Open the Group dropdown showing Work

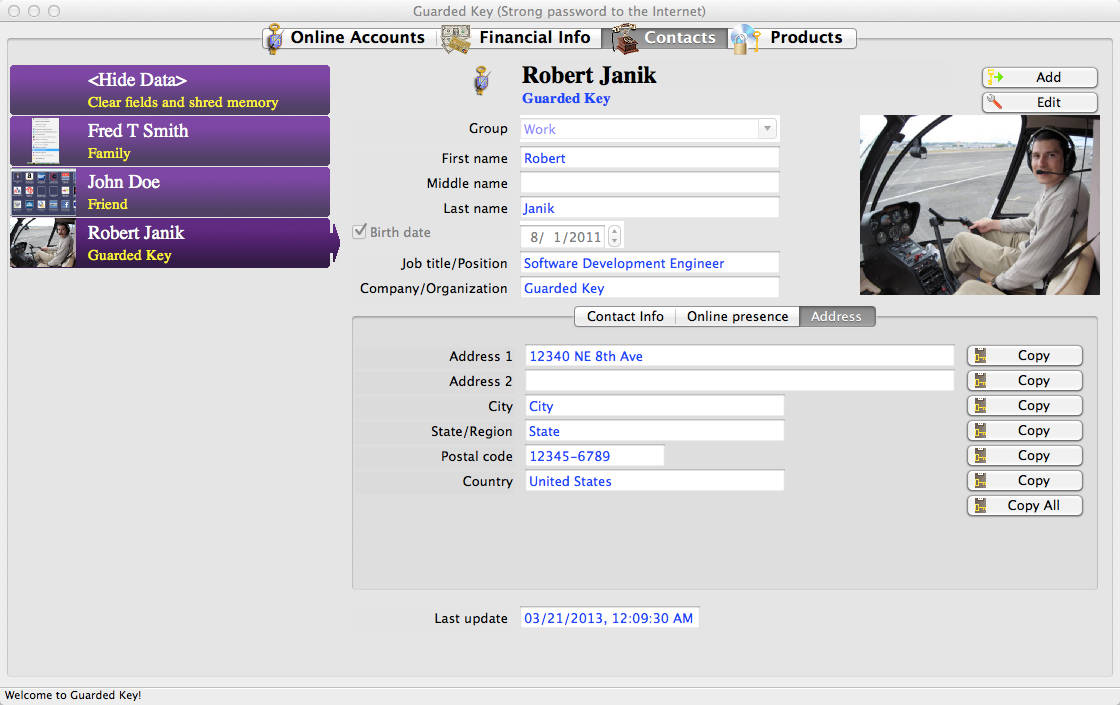[649, 129]
